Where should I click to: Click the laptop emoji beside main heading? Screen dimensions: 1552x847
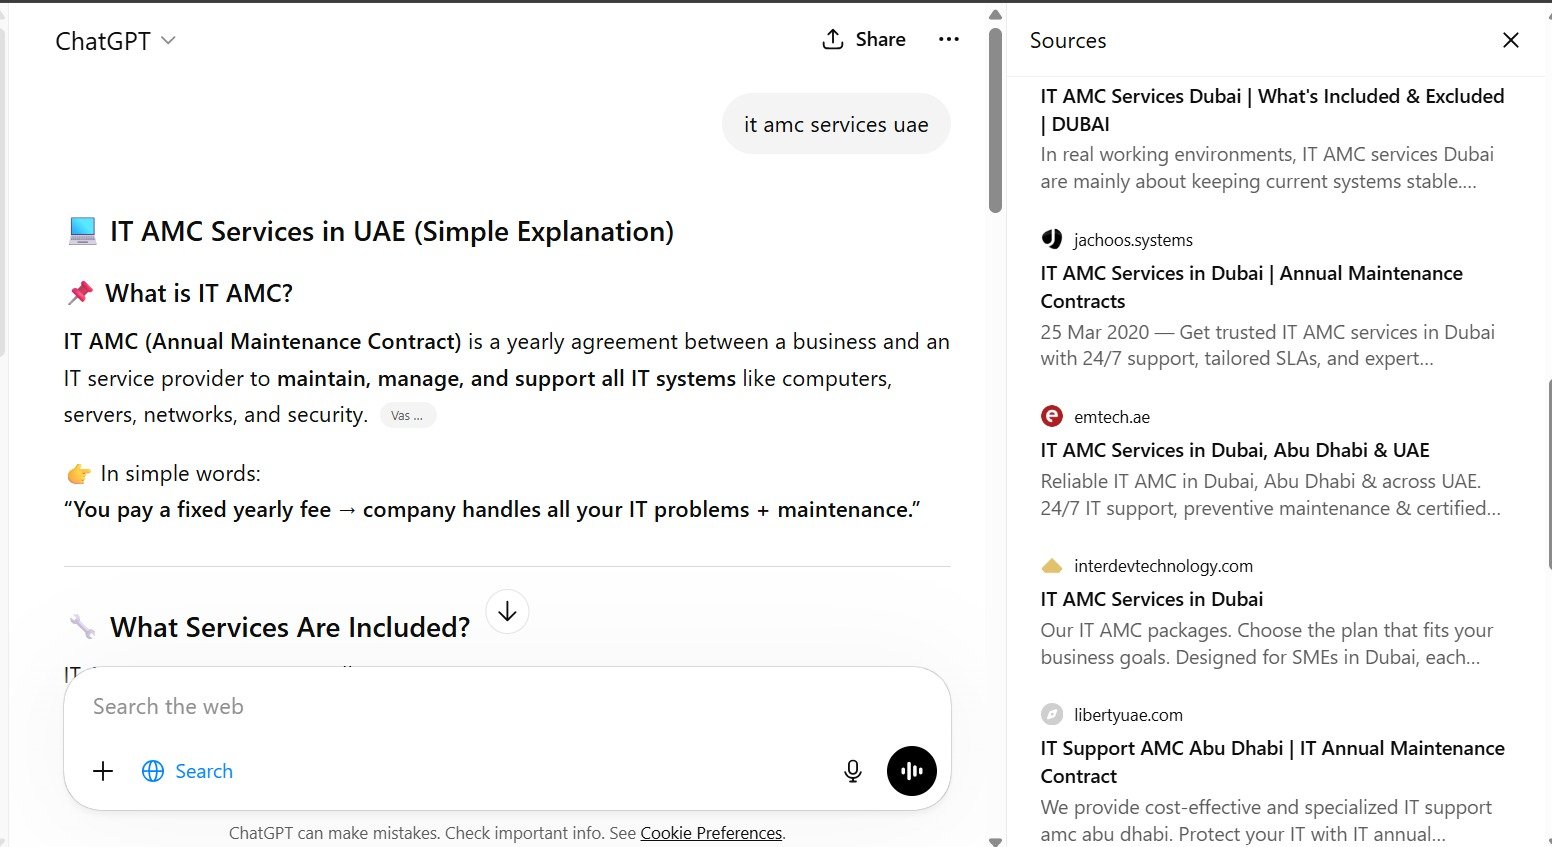(82, 231)
